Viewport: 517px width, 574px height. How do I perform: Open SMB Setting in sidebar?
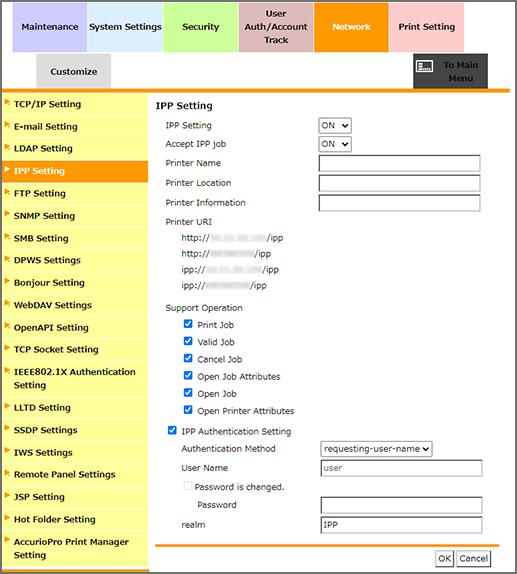(75, 238)
